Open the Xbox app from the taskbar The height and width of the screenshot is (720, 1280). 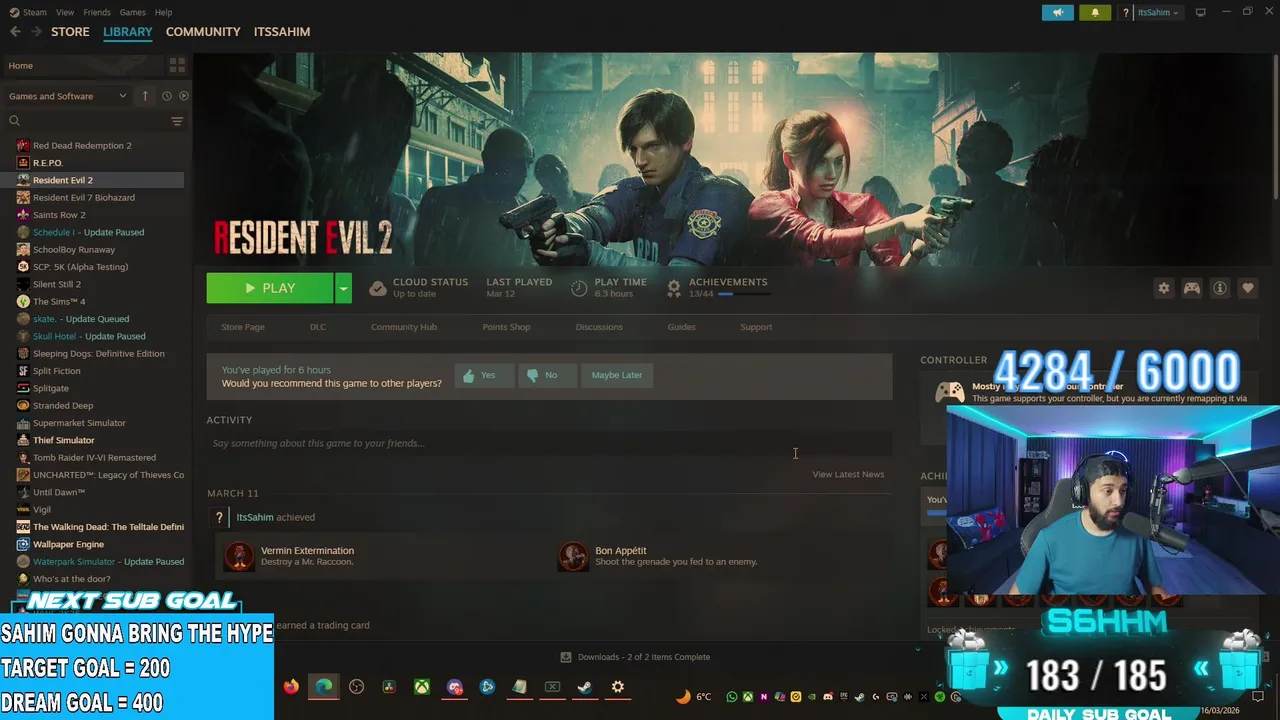click(423, 687)
